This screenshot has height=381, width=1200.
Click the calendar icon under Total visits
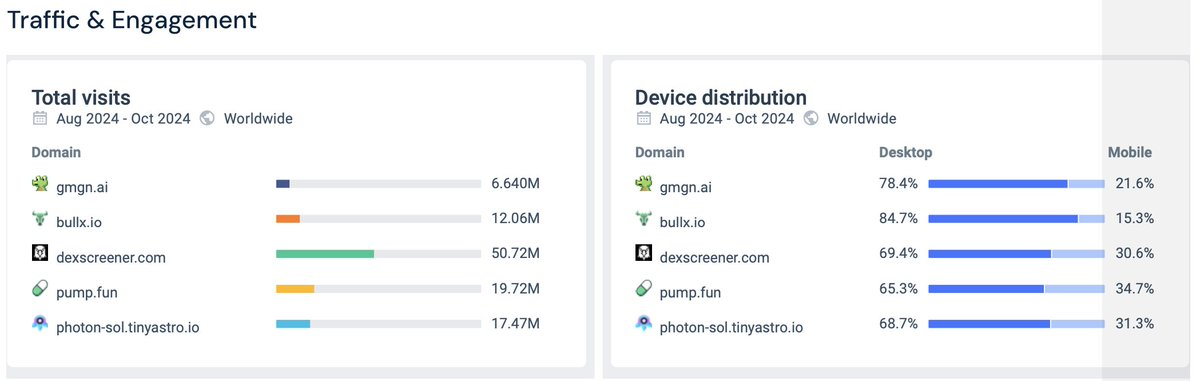coord(40,118)
